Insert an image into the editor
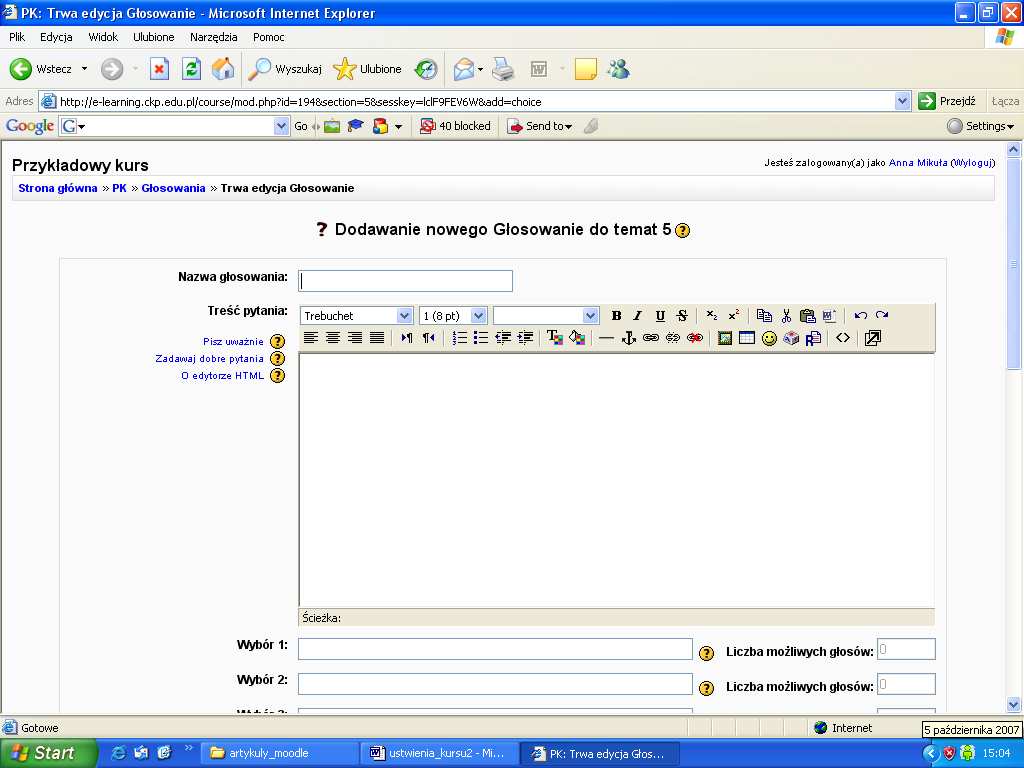This screenshot has width=1024, height=768. coord(725,338)
